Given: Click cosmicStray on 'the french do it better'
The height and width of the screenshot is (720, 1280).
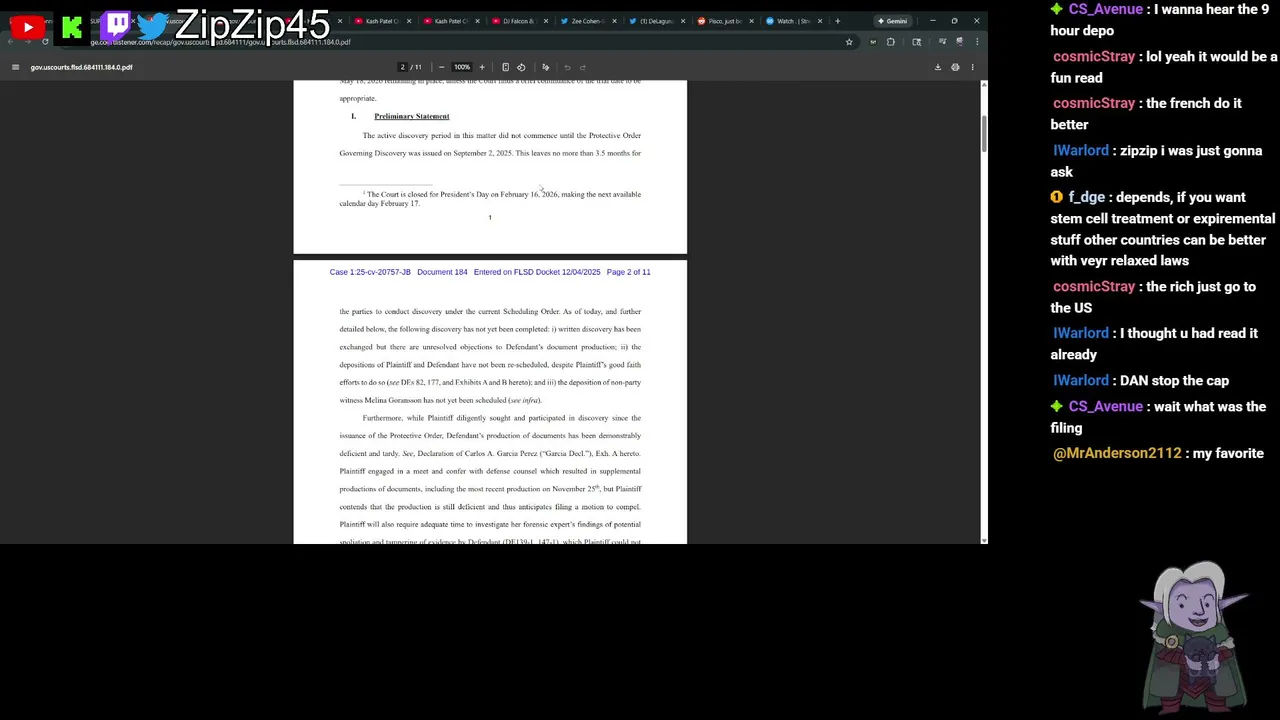Looking at the screenshot, I should 1094,104.
